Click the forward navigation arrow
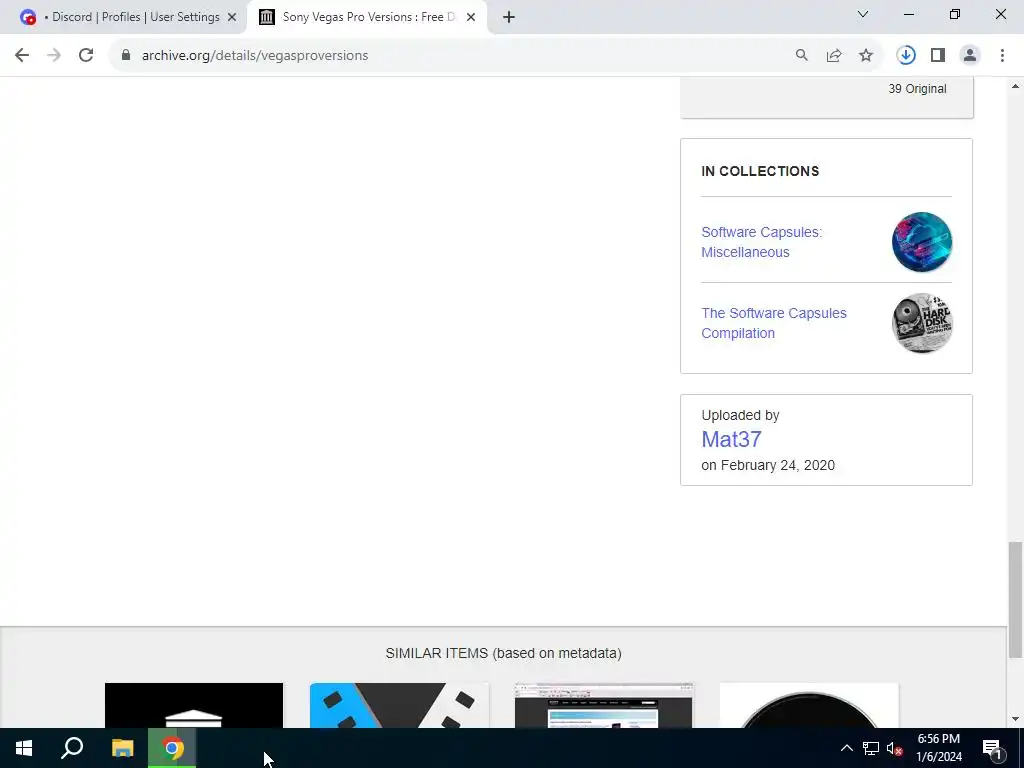Screen dimensions: 1024x768 54,56
